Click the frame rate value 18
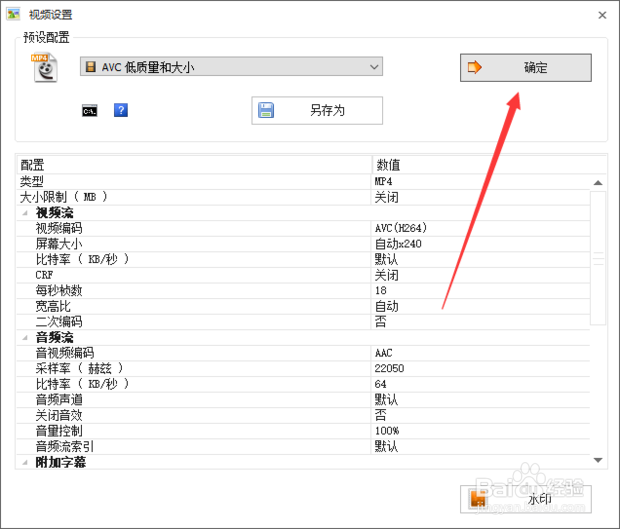Screen dimensions: 620x529 click(380, 291)
